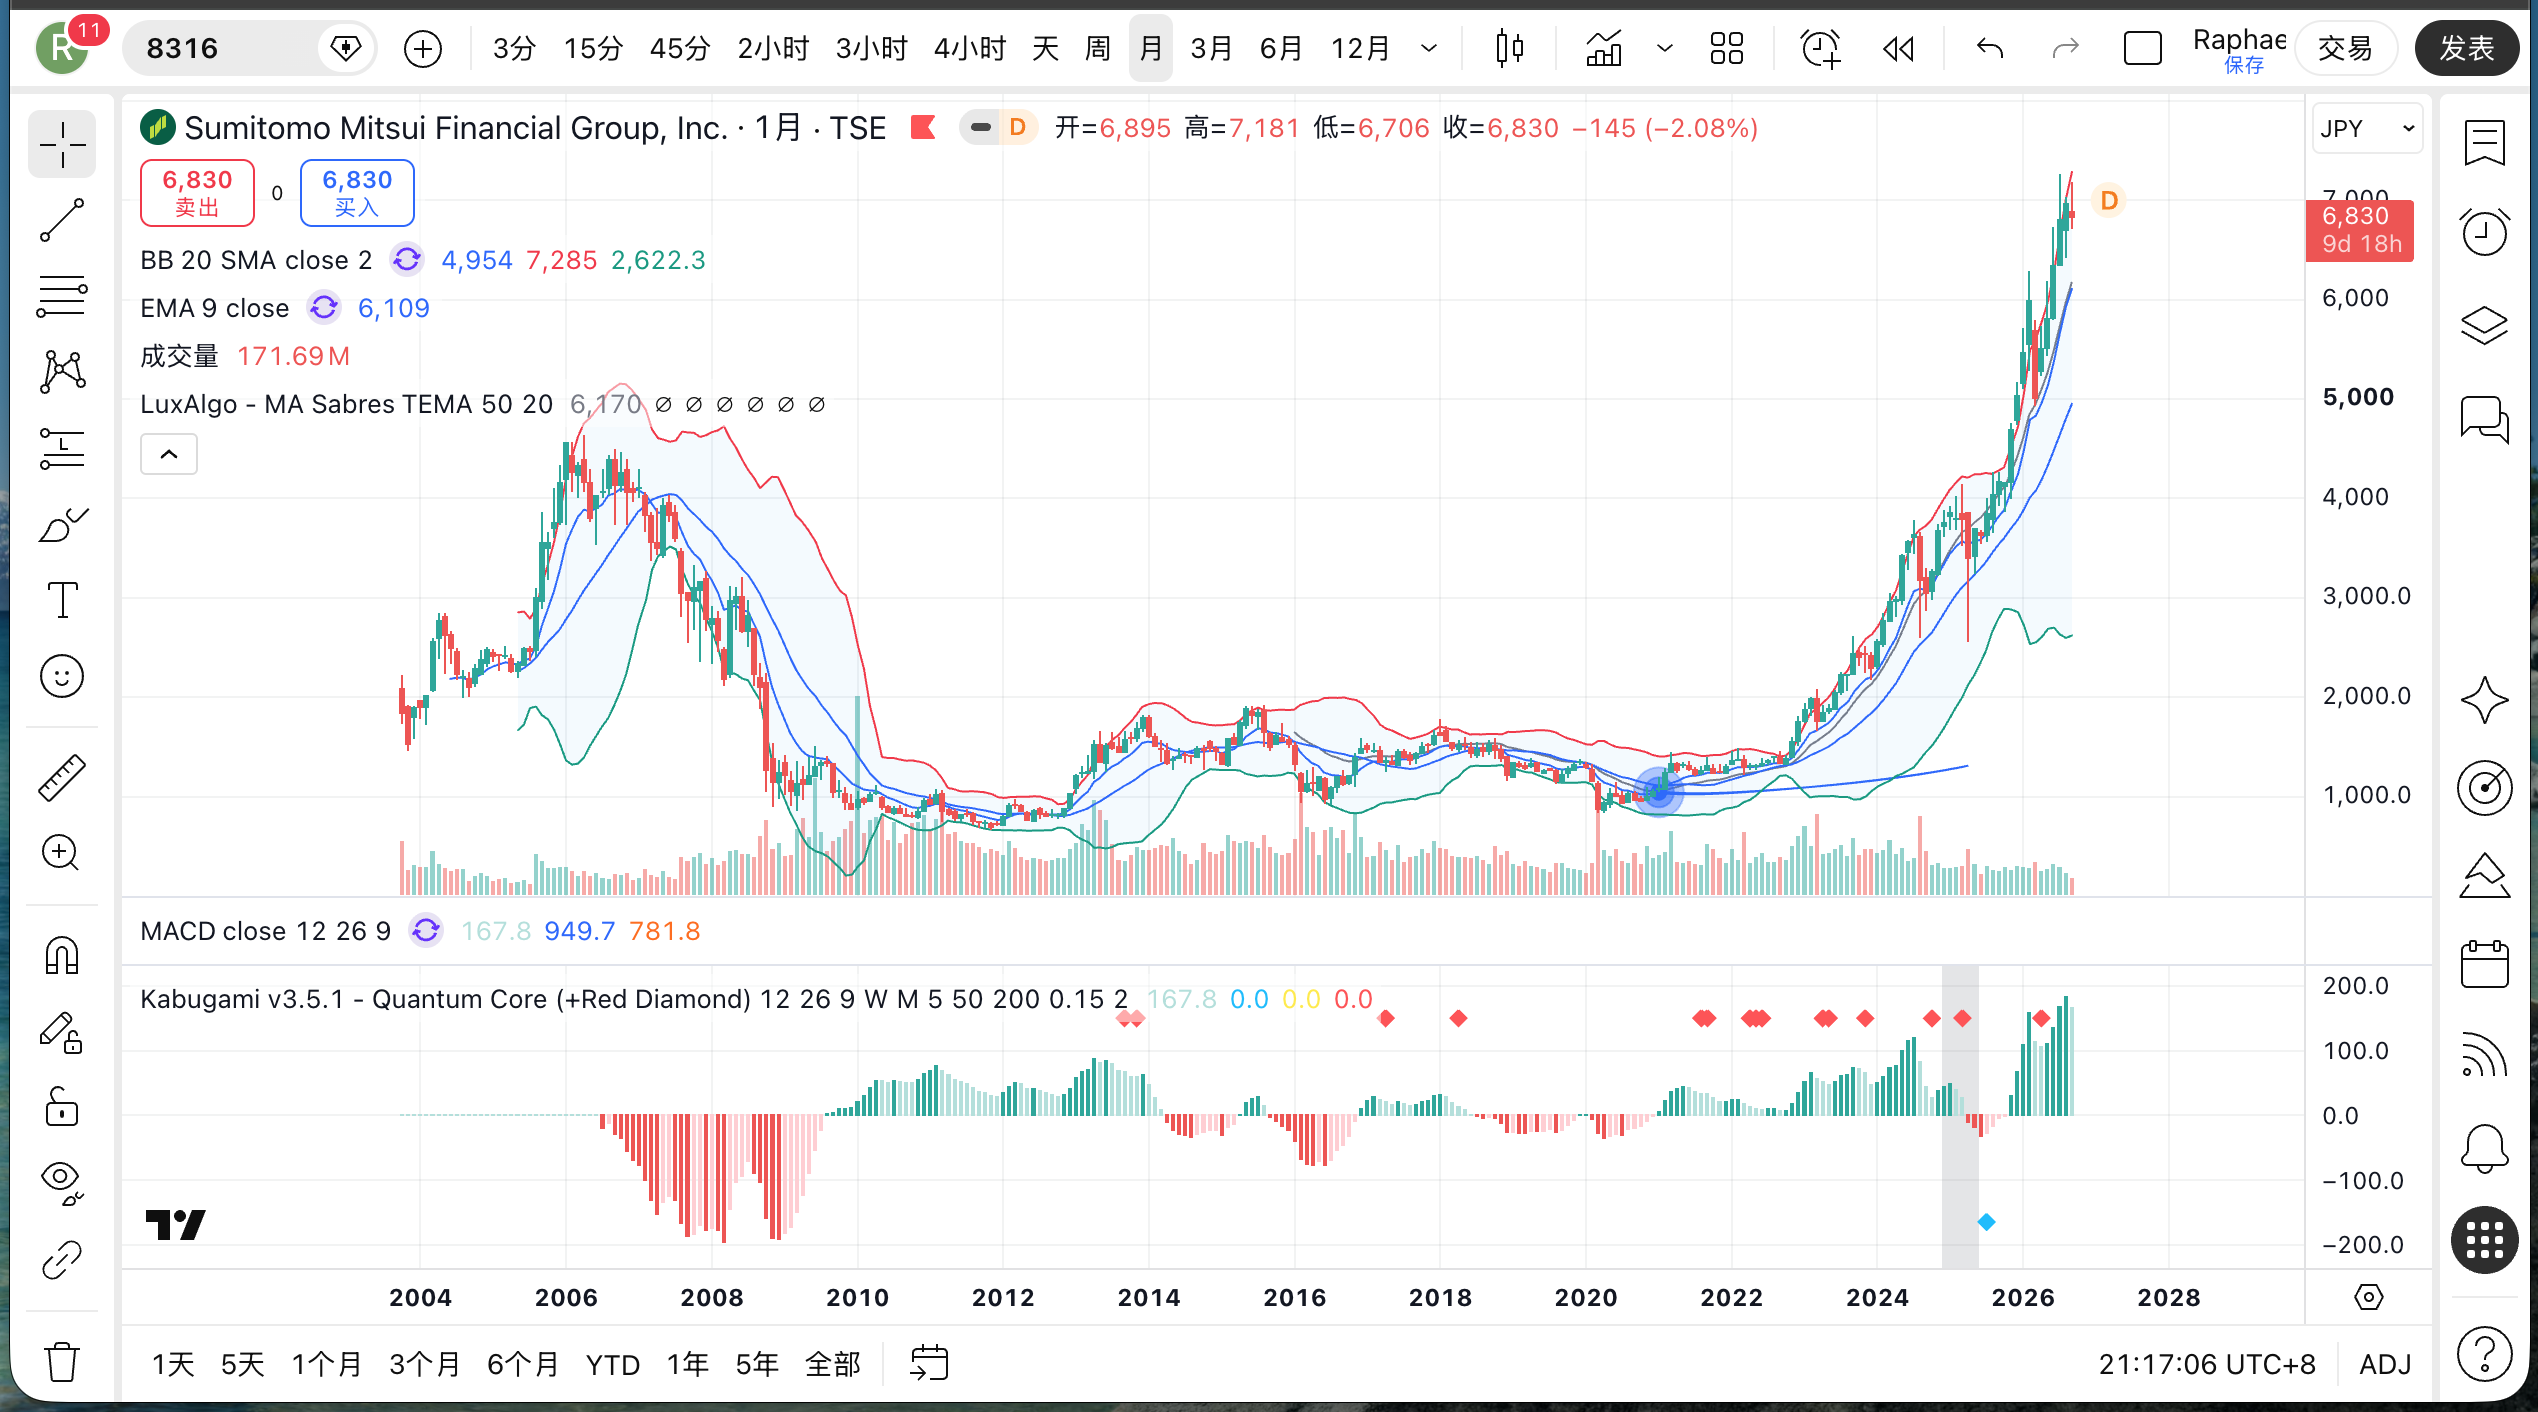The height and width of the screenshot is (1412, 2538).
Task: Undo the last chart action
Action: (x=1990, y=48)
